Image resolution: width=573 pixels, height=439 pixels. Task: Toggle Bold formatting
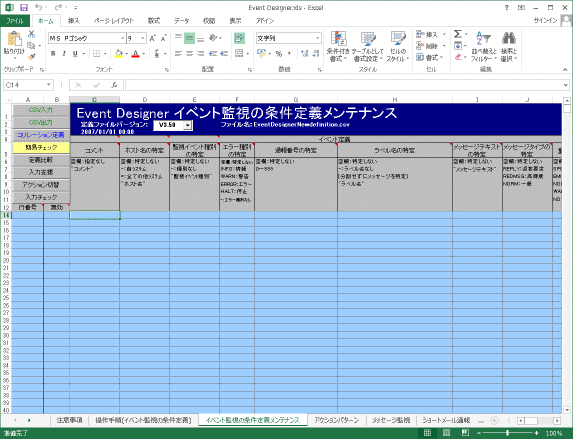click(53, 54)
